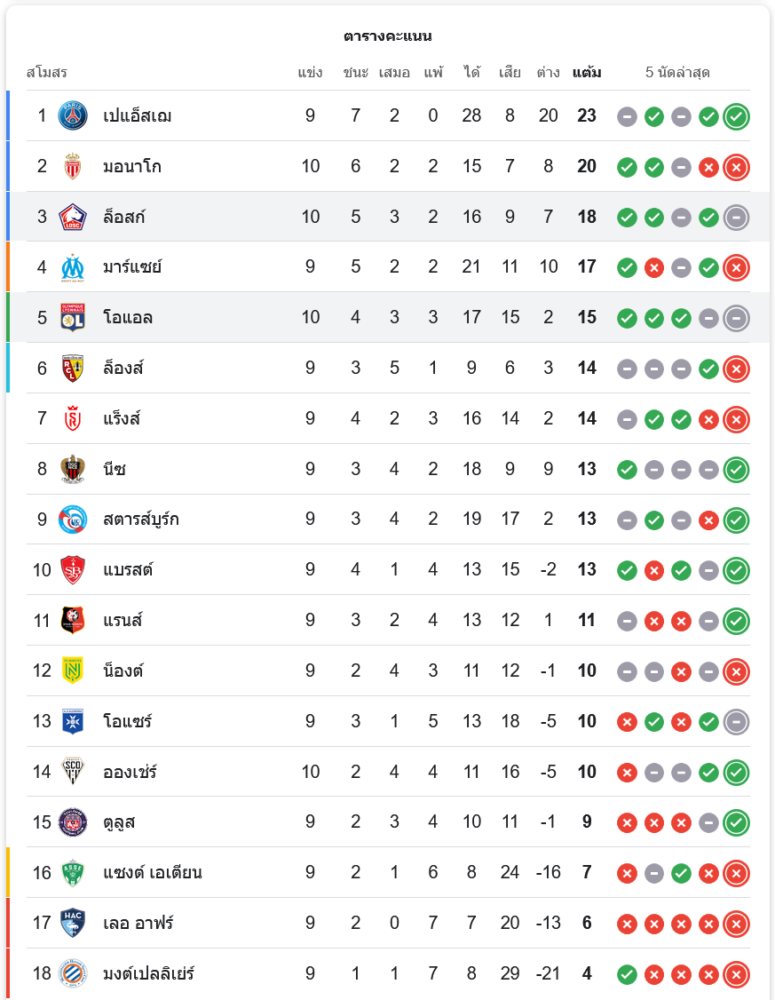775x1000 pixels.
Task: Click the Marseille OM logo
Action: 73,267
